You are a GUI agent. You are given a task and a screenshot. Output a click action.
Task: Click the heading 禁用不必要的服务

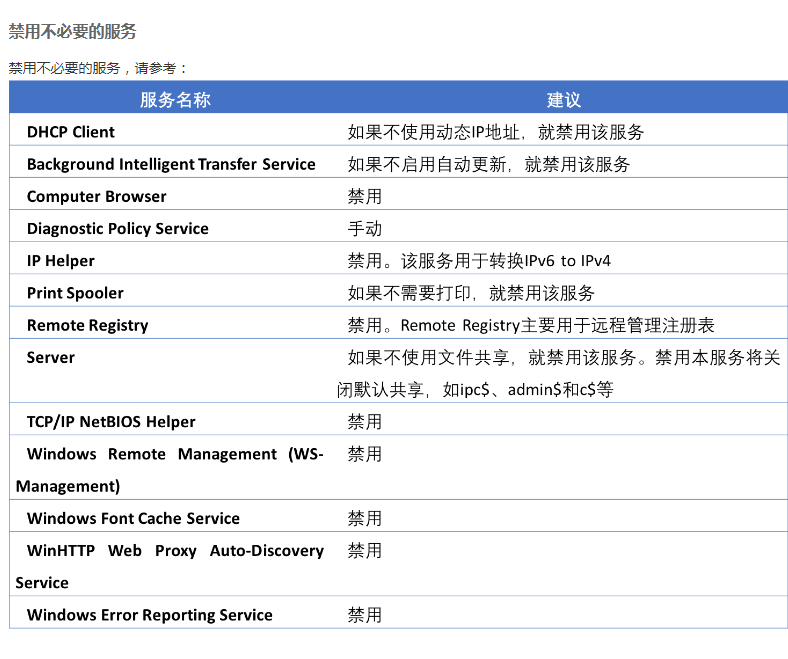[x=72, y=31]
